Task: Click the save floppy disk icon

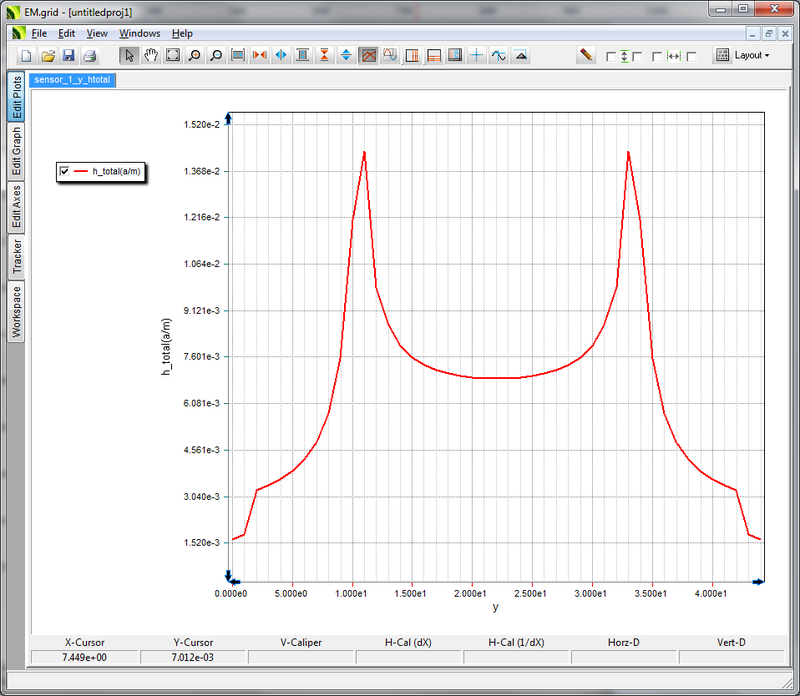Action: point(69,56)
